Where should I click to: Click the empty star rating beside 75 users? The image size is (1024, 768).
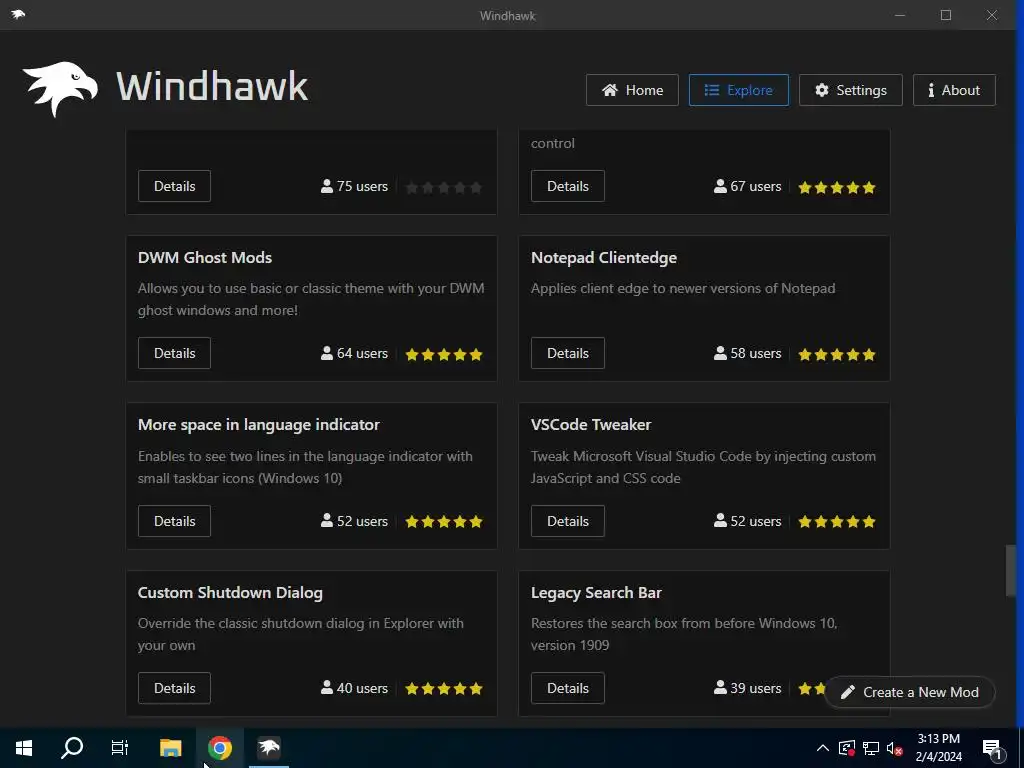tap(443, 188)
